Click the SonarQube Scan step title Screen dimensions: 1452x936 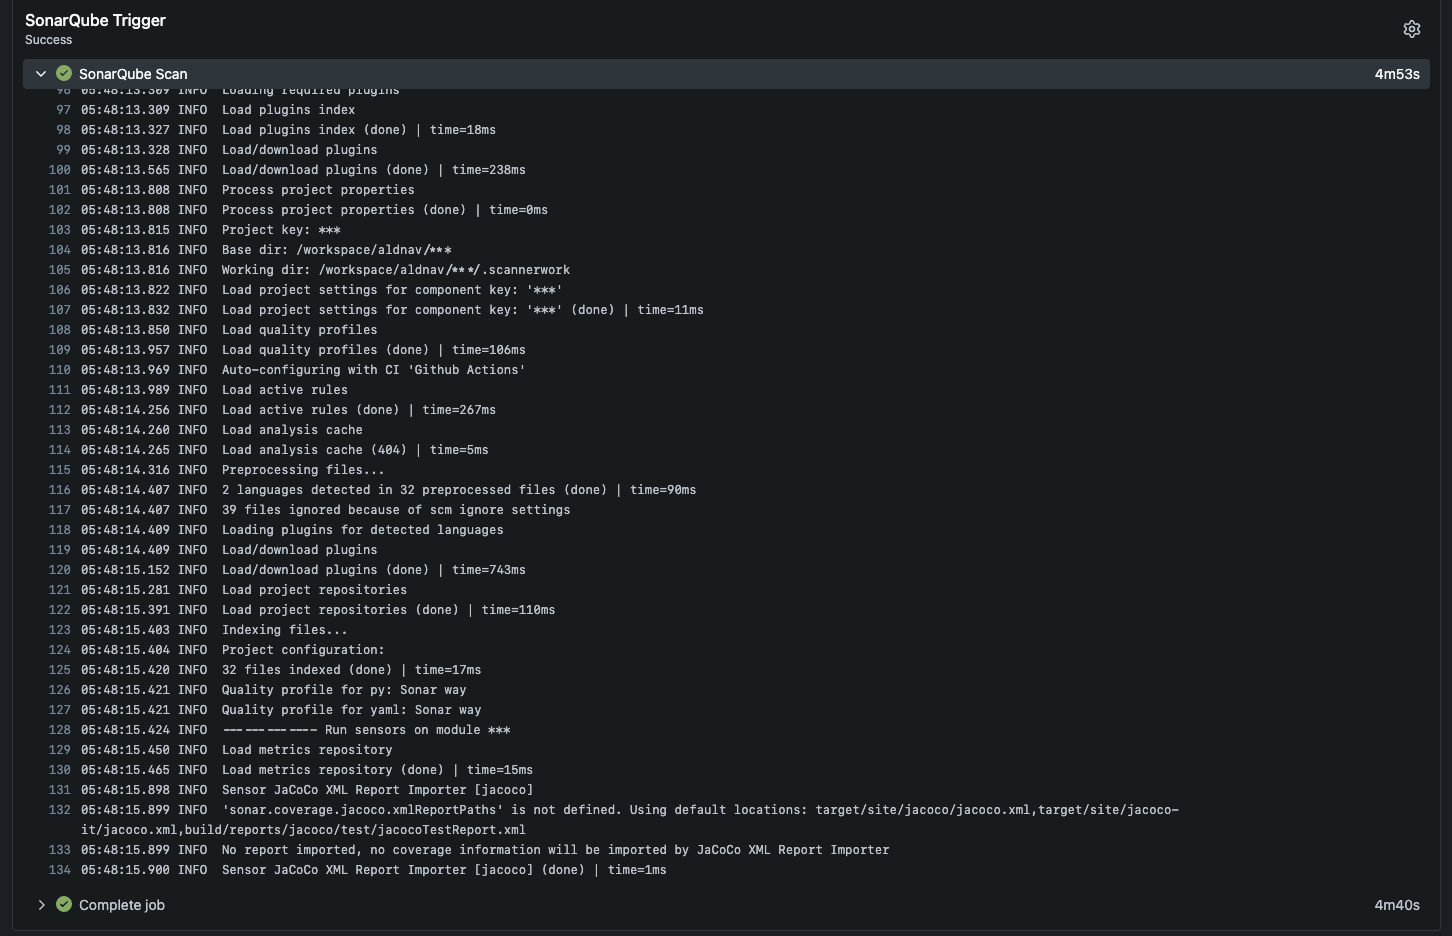click(133, 74)
